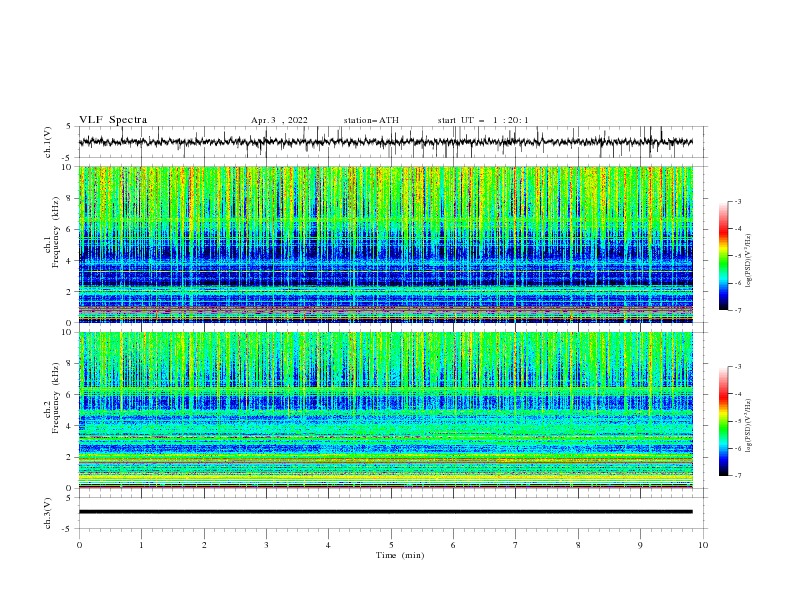Click the "9" tick on the time axis
Screen dimensions: 792x612
click(640, 545)
